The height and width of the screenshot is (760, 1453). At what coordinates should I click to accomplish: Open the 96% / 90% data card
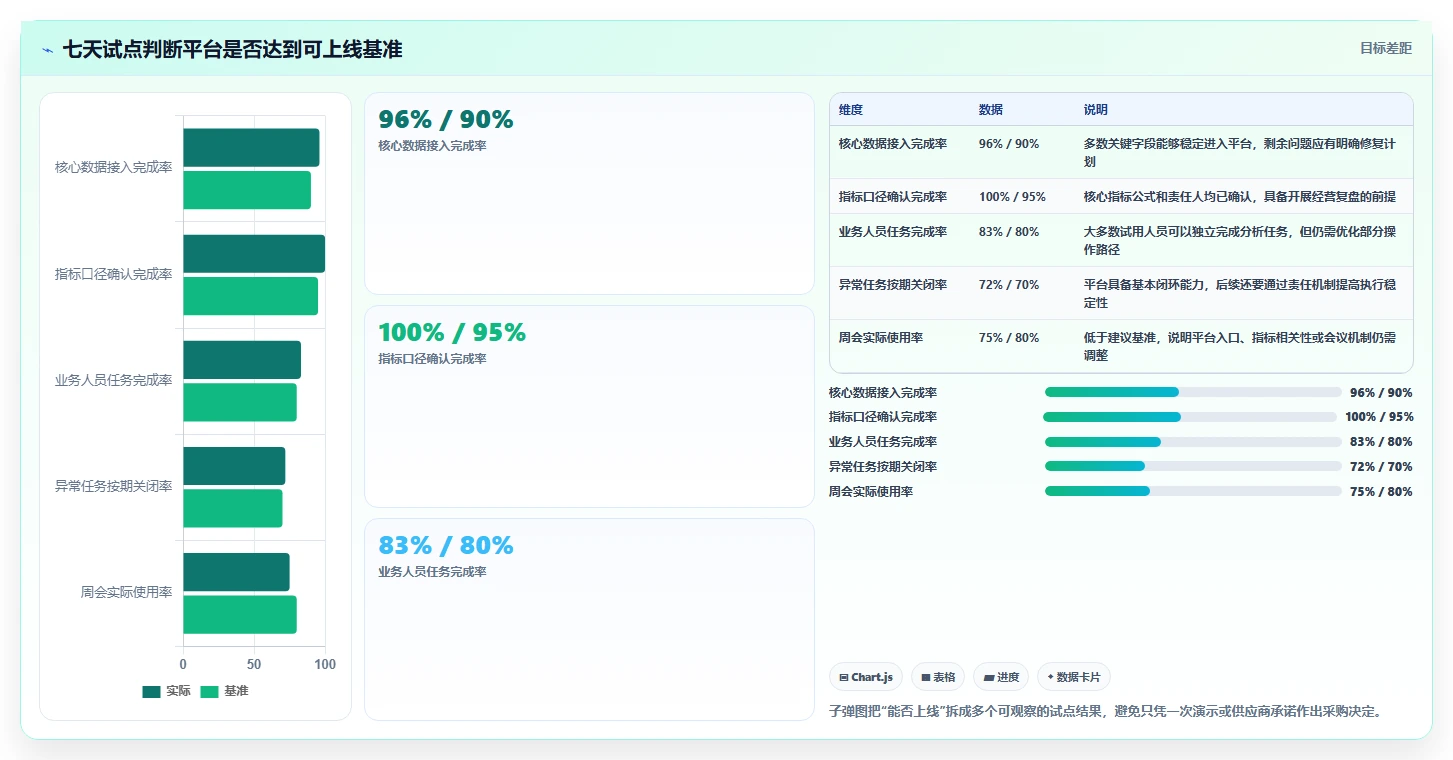589,193
